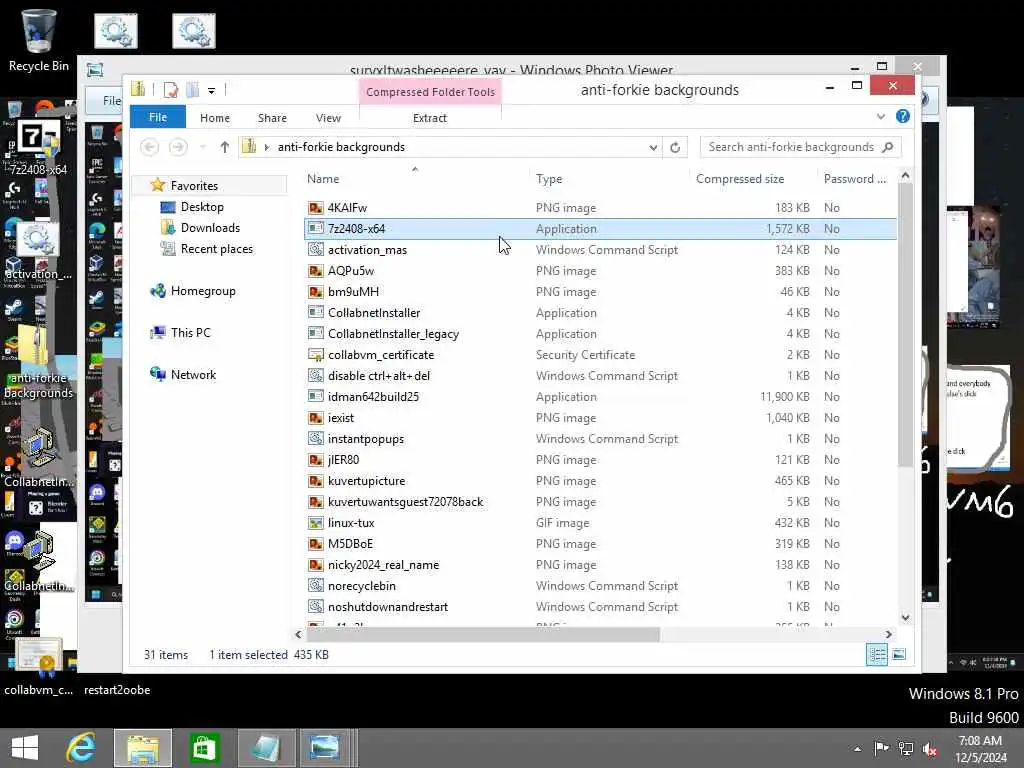1024x768 pixels.
Task: Click the Properties quick access toolbar icon
Action: (x=171, y=90)
